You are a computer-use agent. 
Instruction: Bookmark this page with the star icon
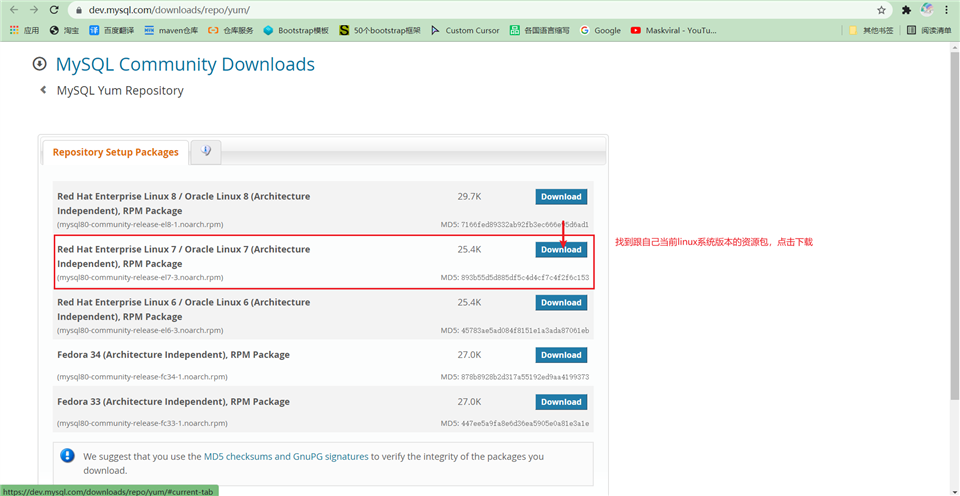coord(881,10)
